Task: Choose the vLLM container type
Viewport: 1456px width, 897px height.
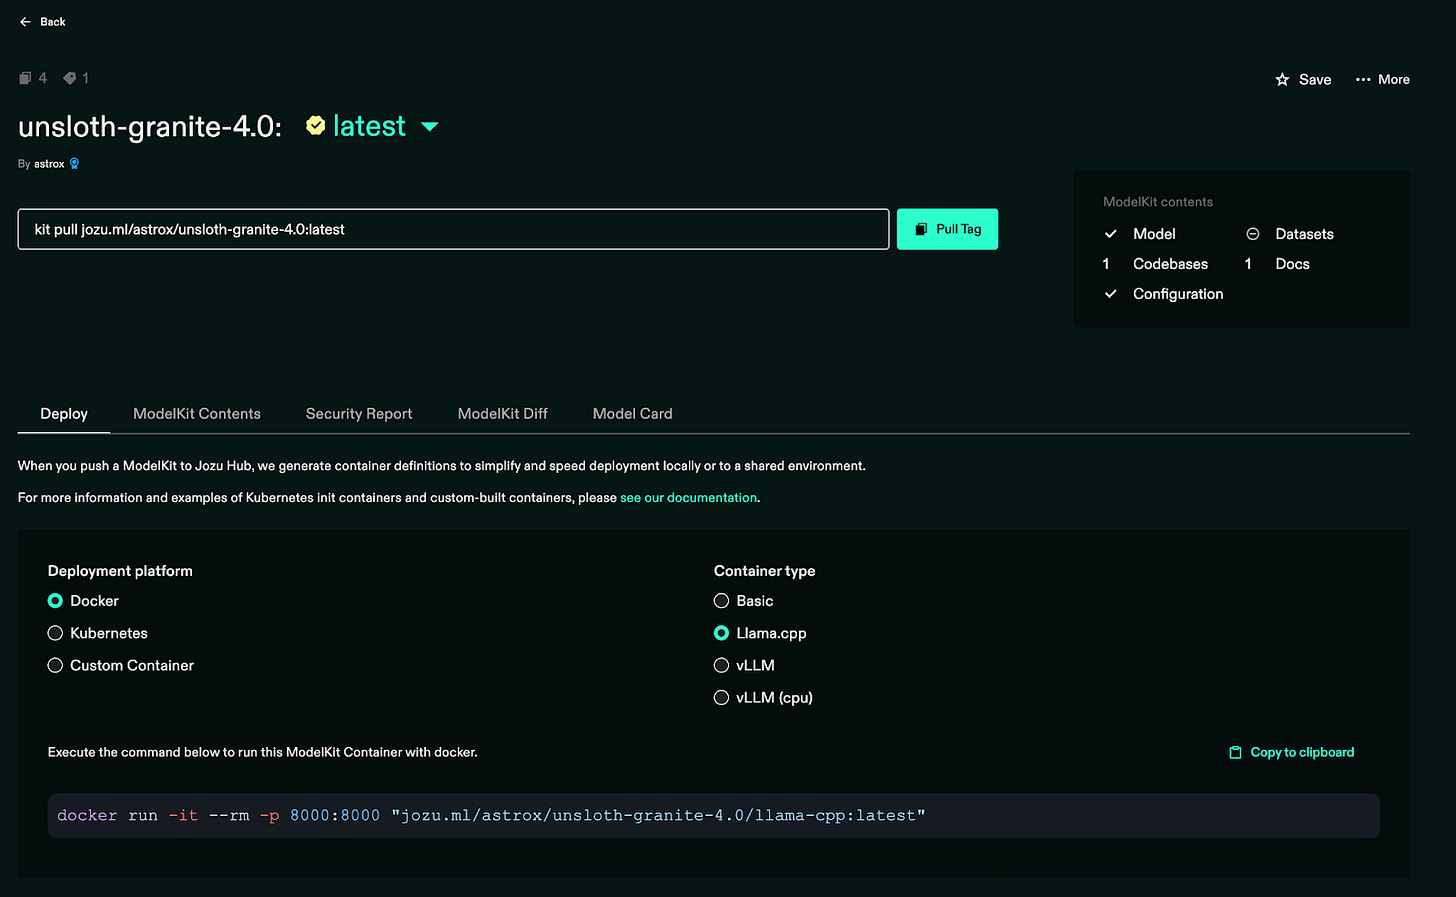Action: tap(721, 665)
